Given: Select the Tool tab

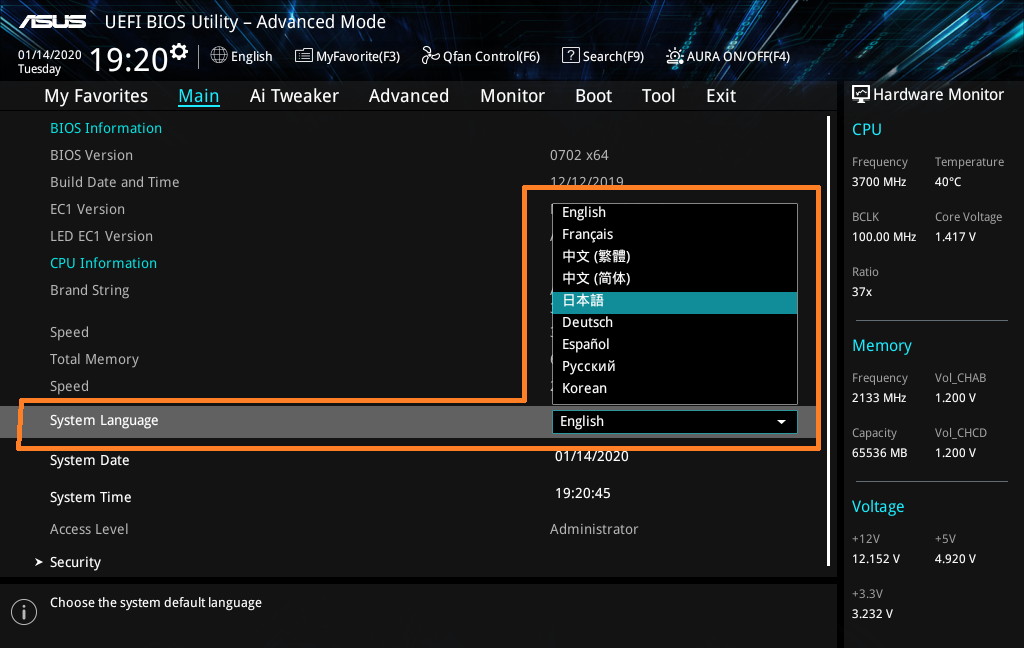Looking at the screenshot, I should 658,96.
